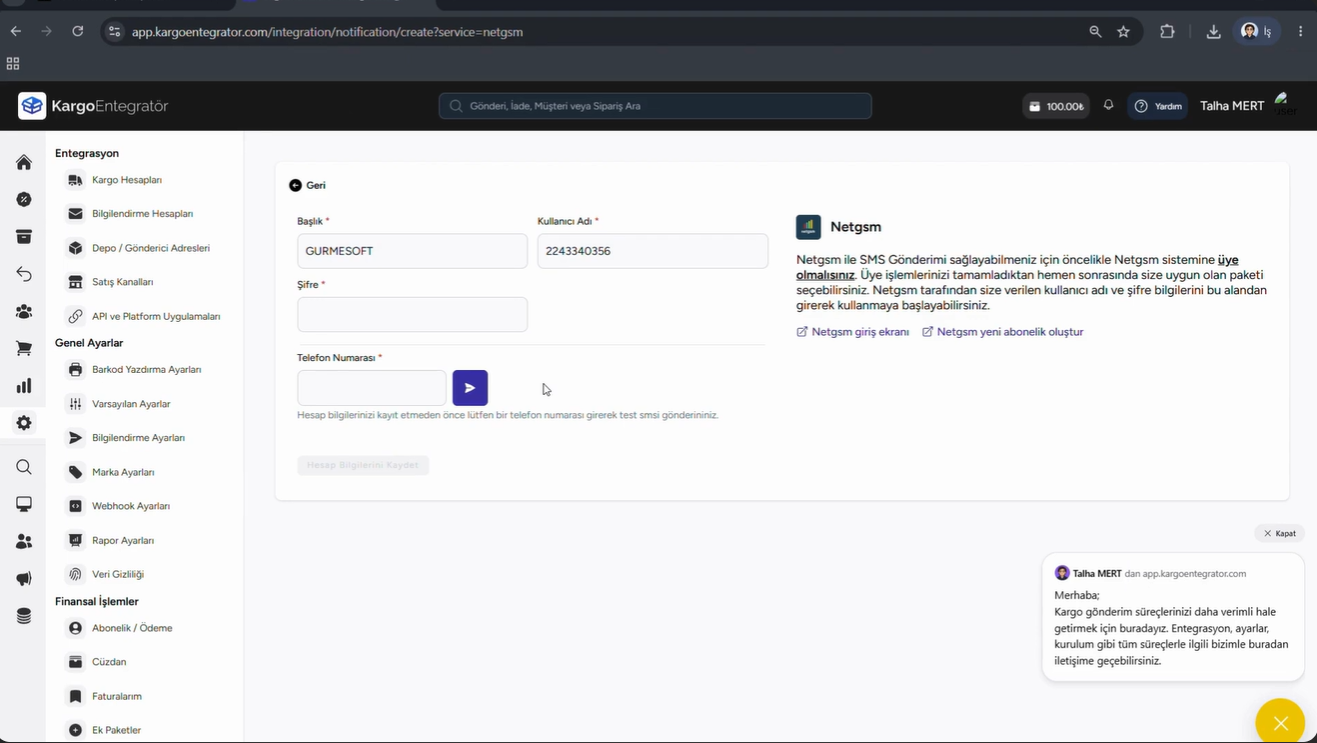The image size is (1317, 743).
Task: Reload the page with browser refresh icon
Action: (78, 32)
